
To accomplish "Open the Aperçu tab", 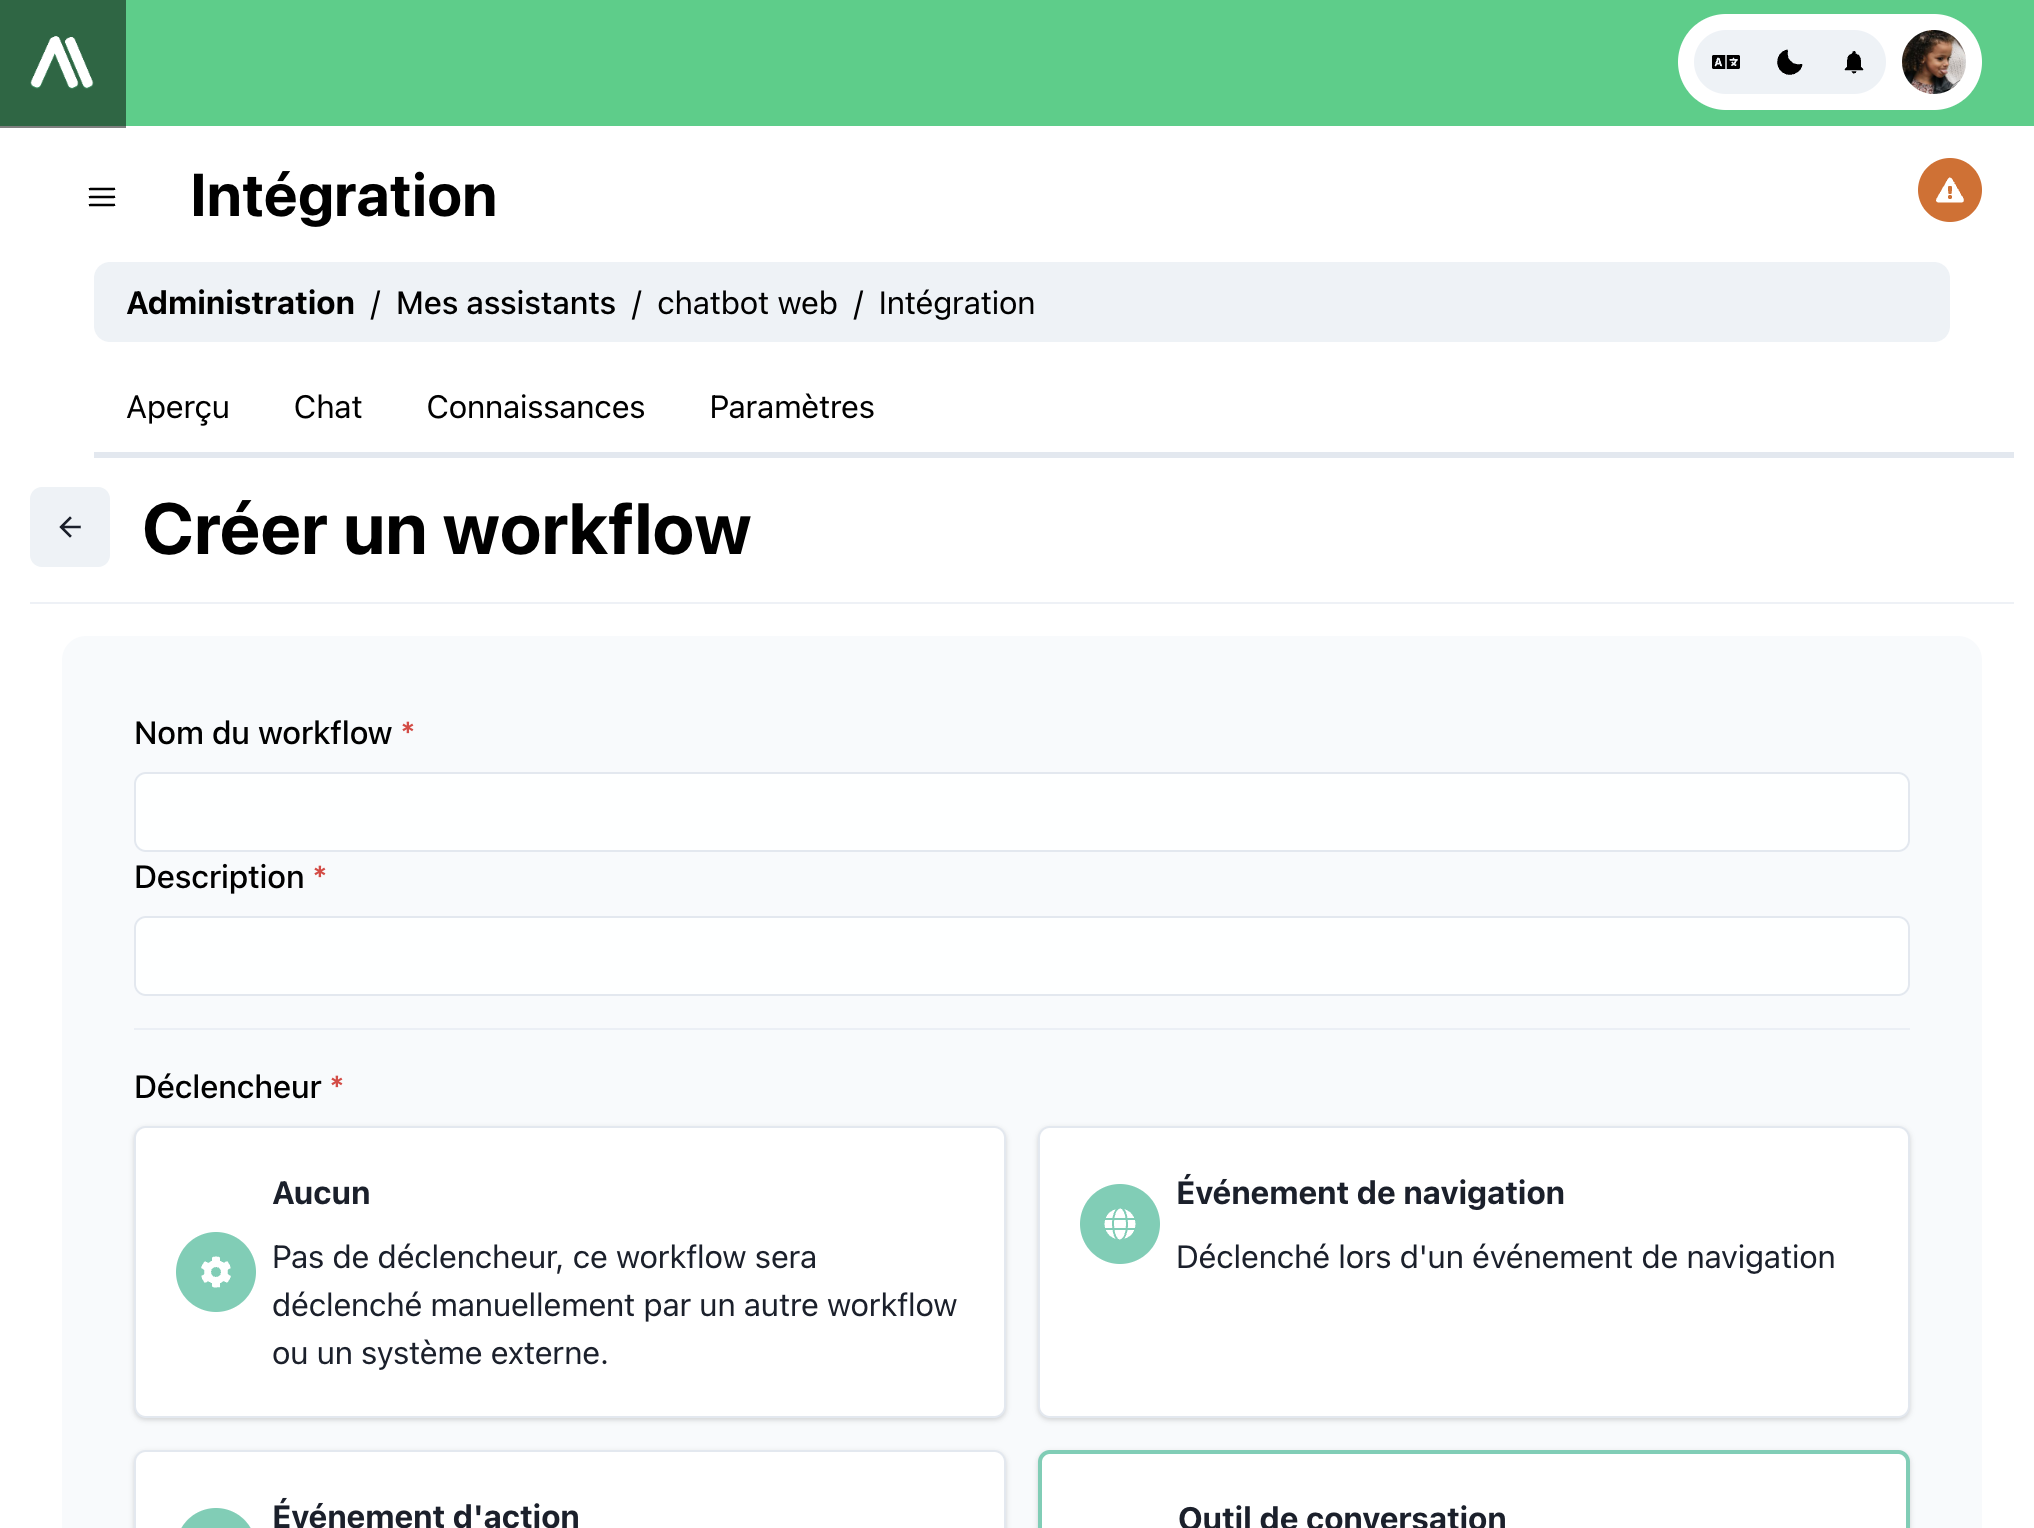I will (178, 406).
